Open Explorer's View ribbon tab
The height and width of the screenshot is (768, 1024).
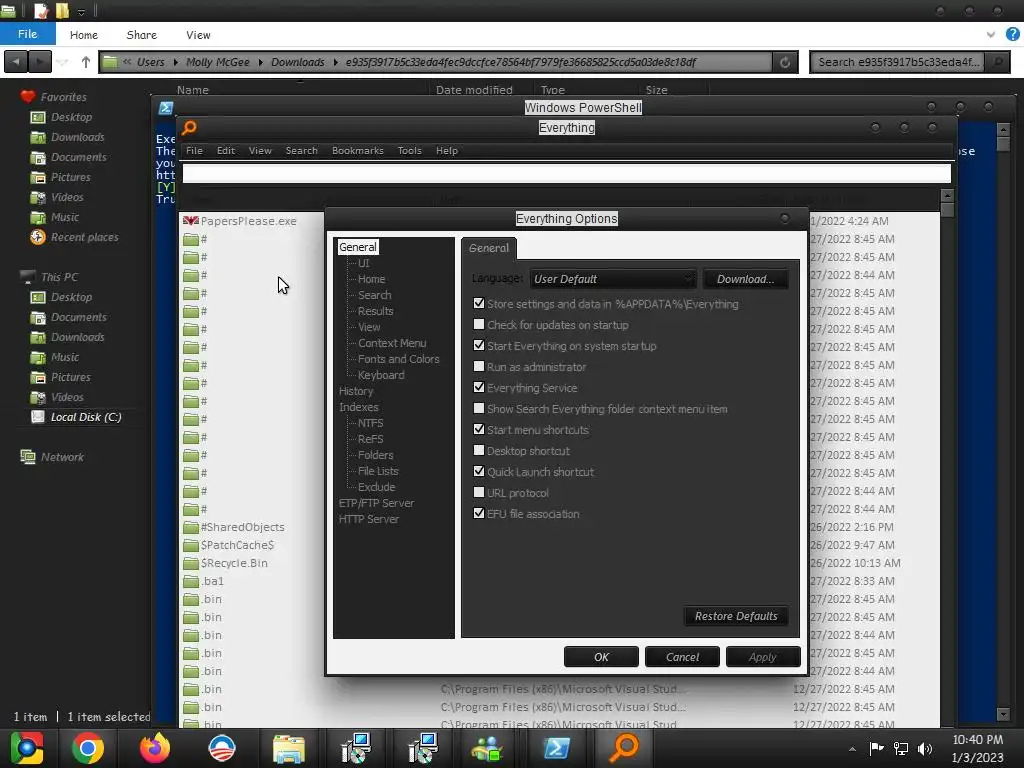tap(198, 35)
